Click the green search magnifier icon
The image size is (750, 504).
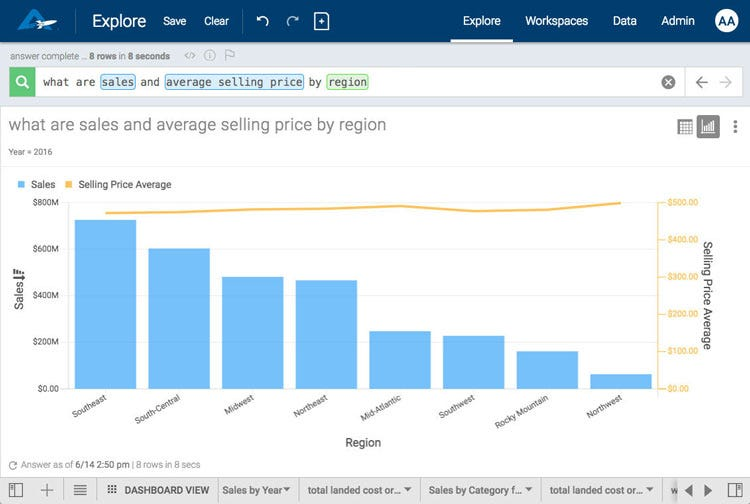point(22,82)
